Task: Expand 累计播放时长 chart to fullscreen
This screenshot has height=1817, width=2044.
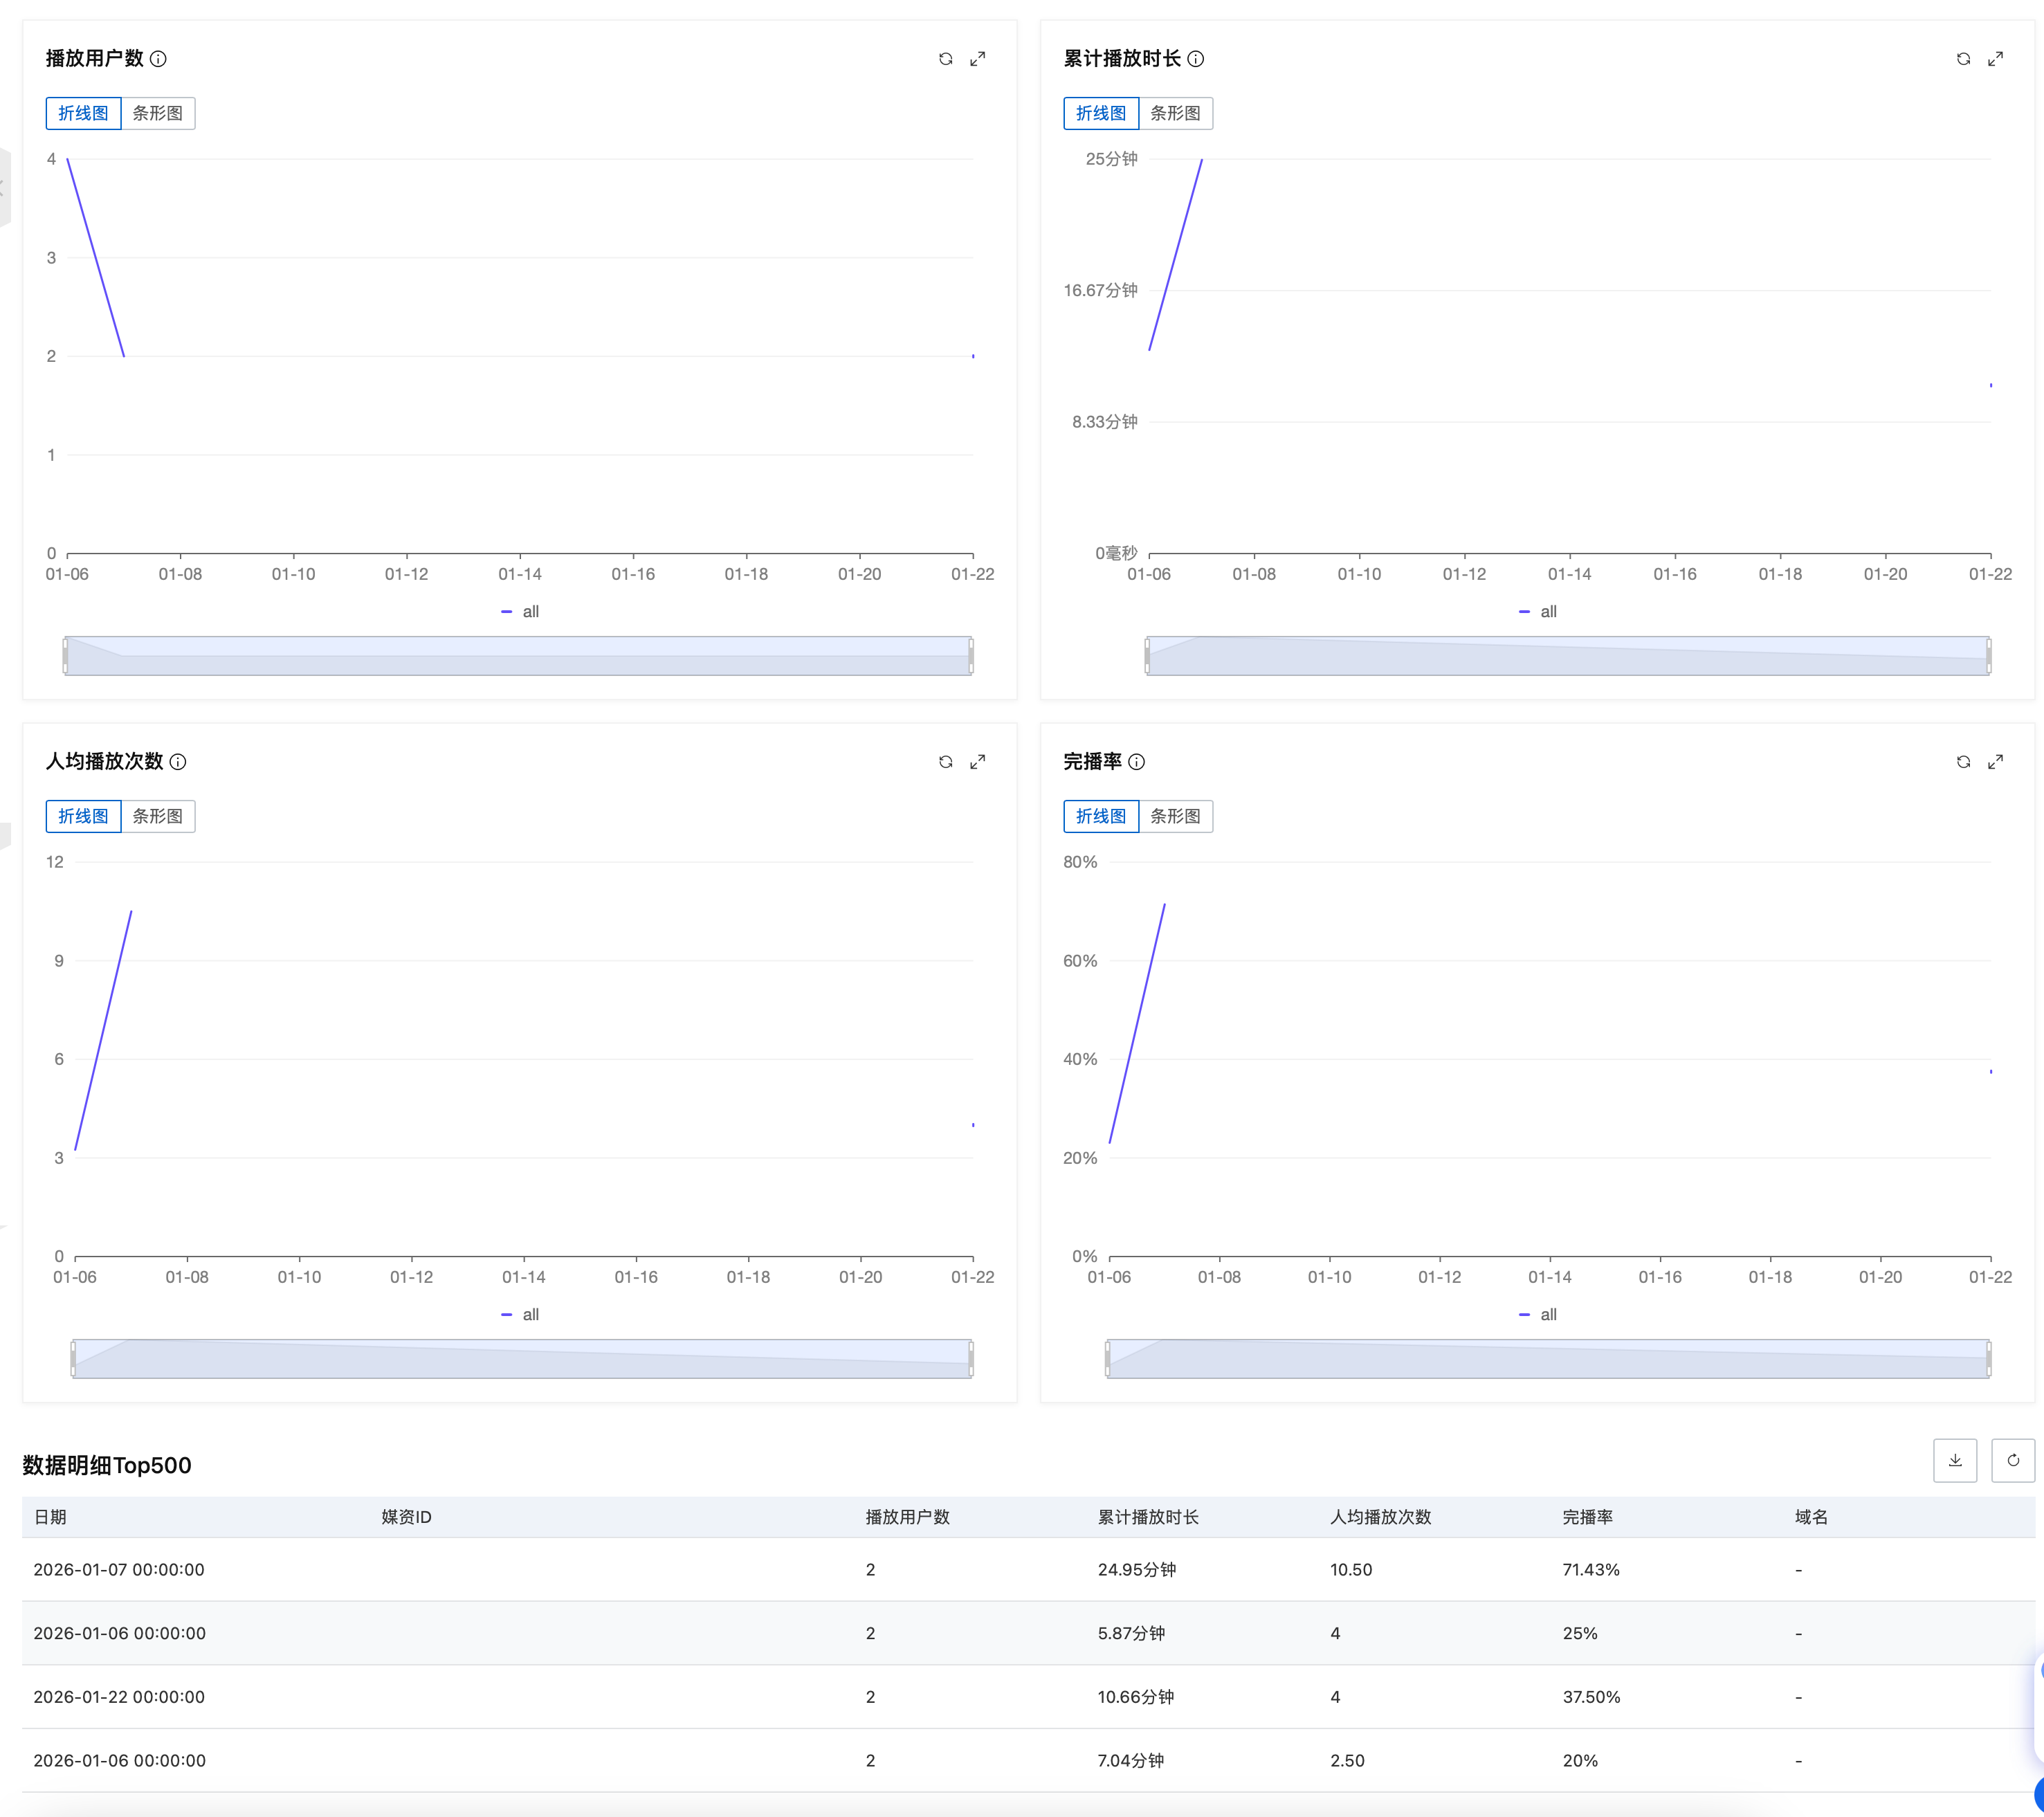Action: coord(1995,59)
